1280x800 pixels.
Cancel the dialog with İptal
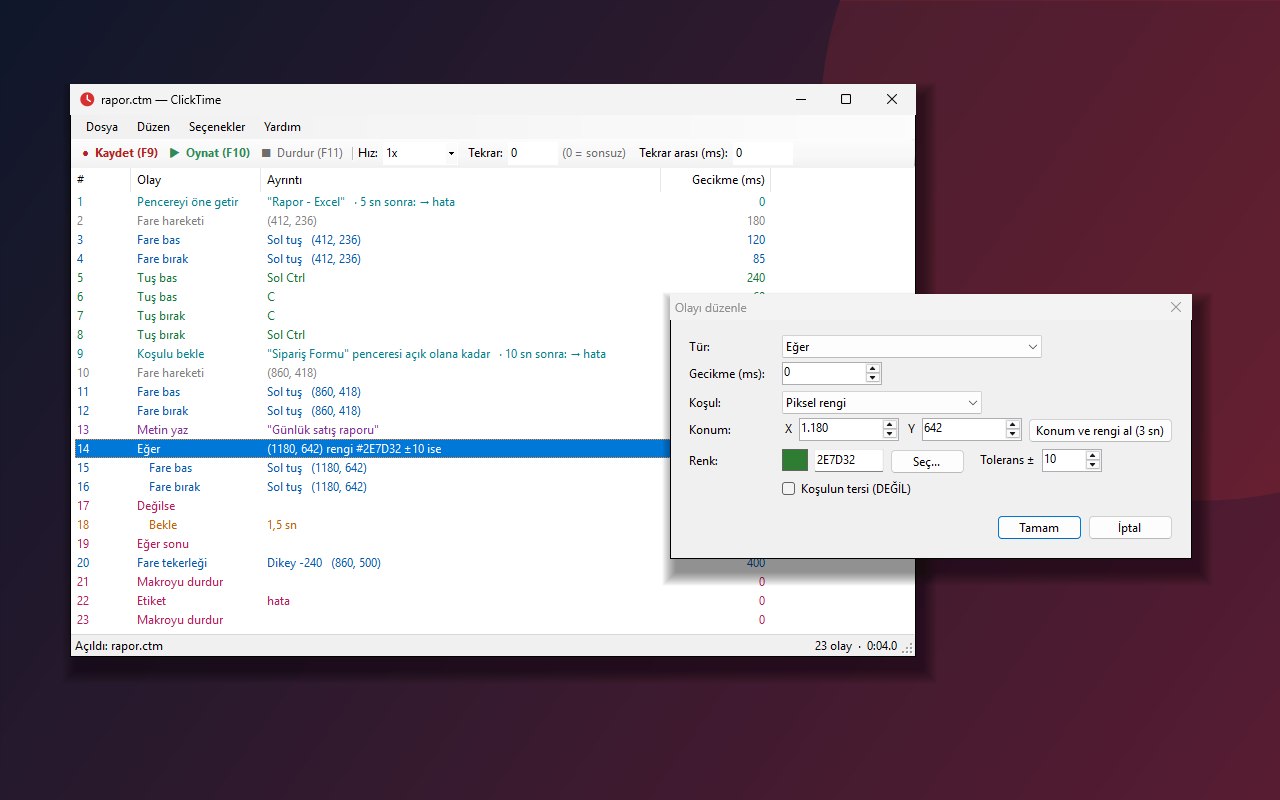point(1130,528)
